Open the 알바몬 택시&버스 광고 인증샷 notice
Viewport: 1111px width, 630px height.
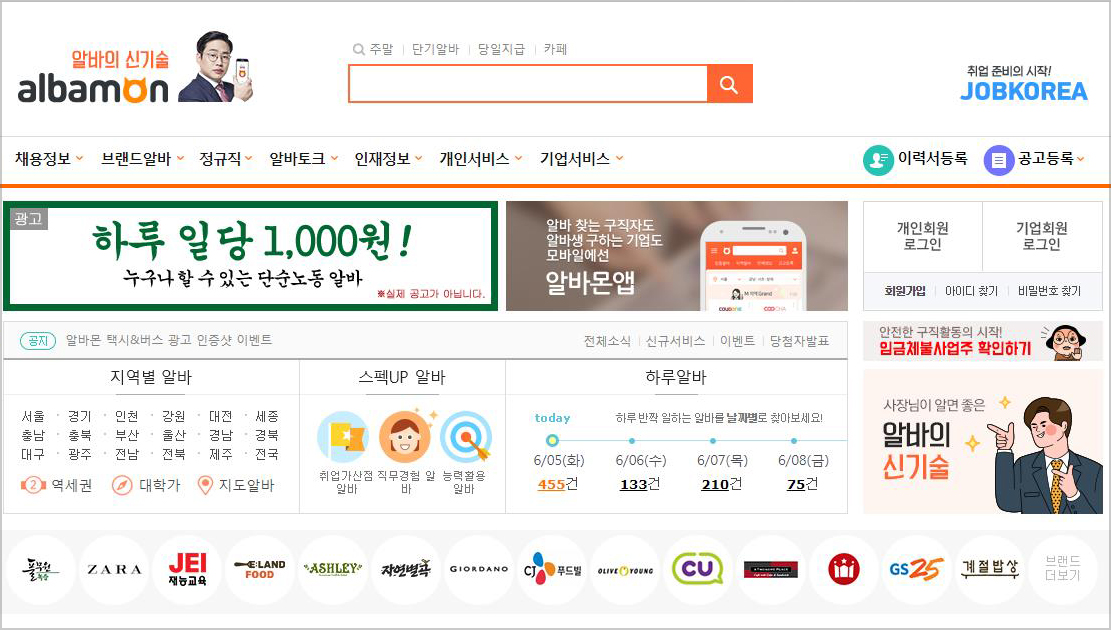click(x=169, y=340)
